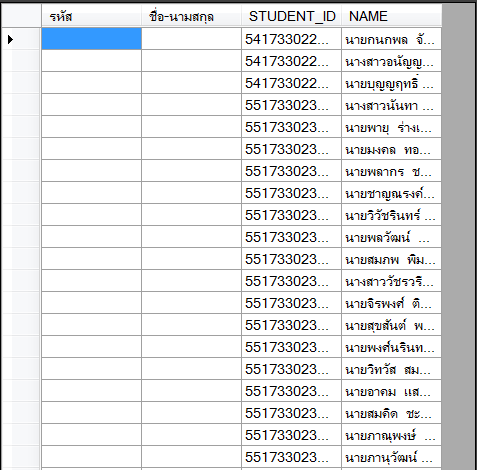Select name cell นายพายุ ร่างเ...
Viewport: 477px width, 470px height.
[391, 127]
